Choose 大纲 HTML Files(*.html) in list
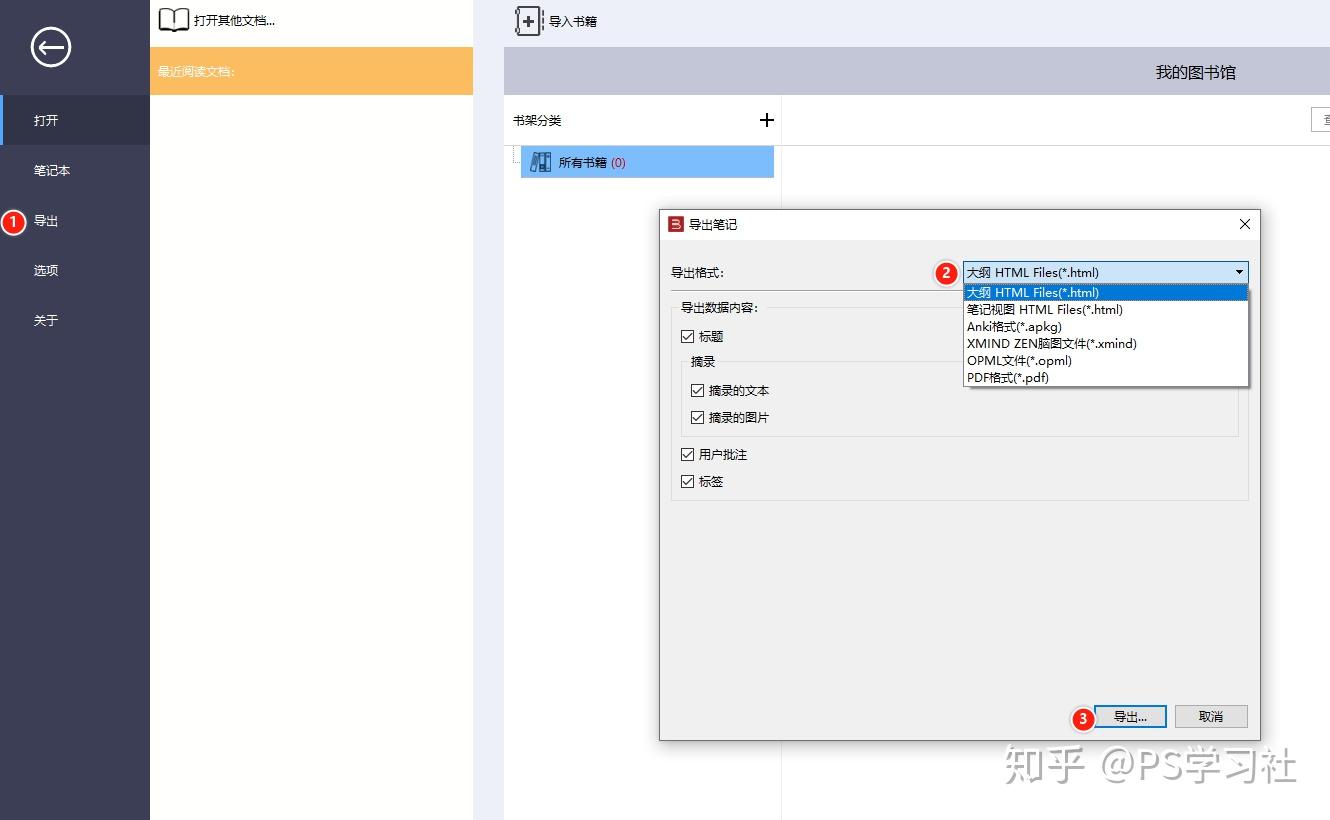 tap(1105, 293)
